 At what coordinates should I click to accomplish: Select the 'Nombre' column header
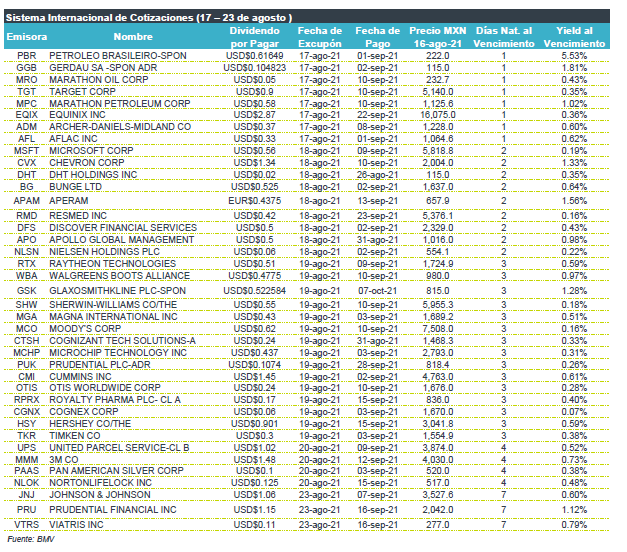click(x=133, y=37)
